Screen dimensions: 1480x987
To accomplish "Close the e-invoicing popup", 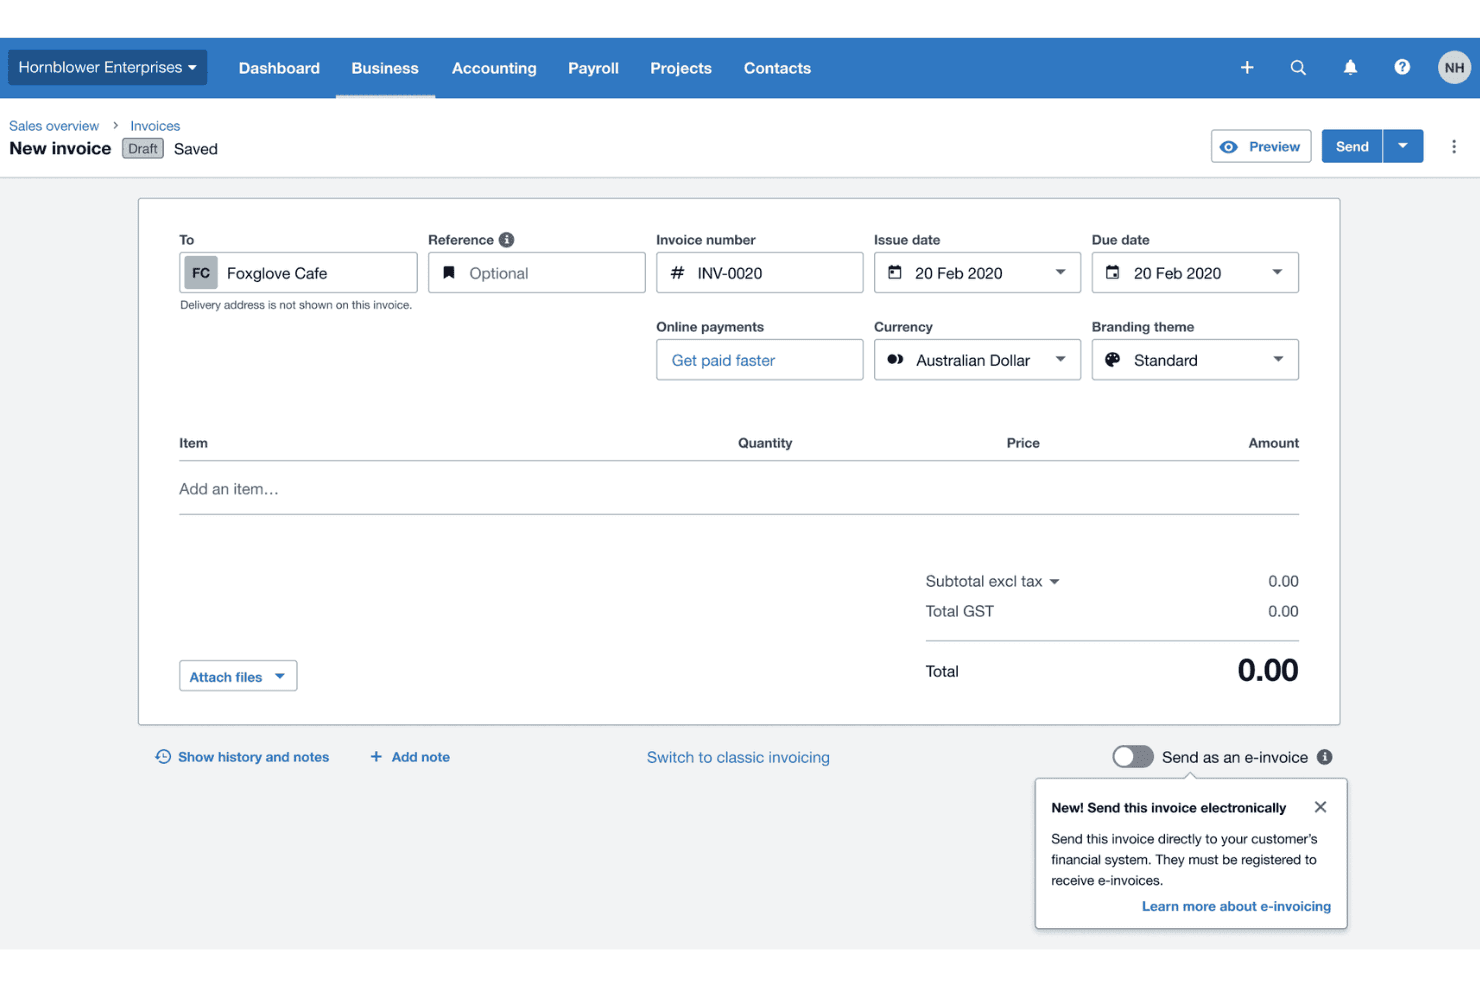I will click(x=1320, y=807).
